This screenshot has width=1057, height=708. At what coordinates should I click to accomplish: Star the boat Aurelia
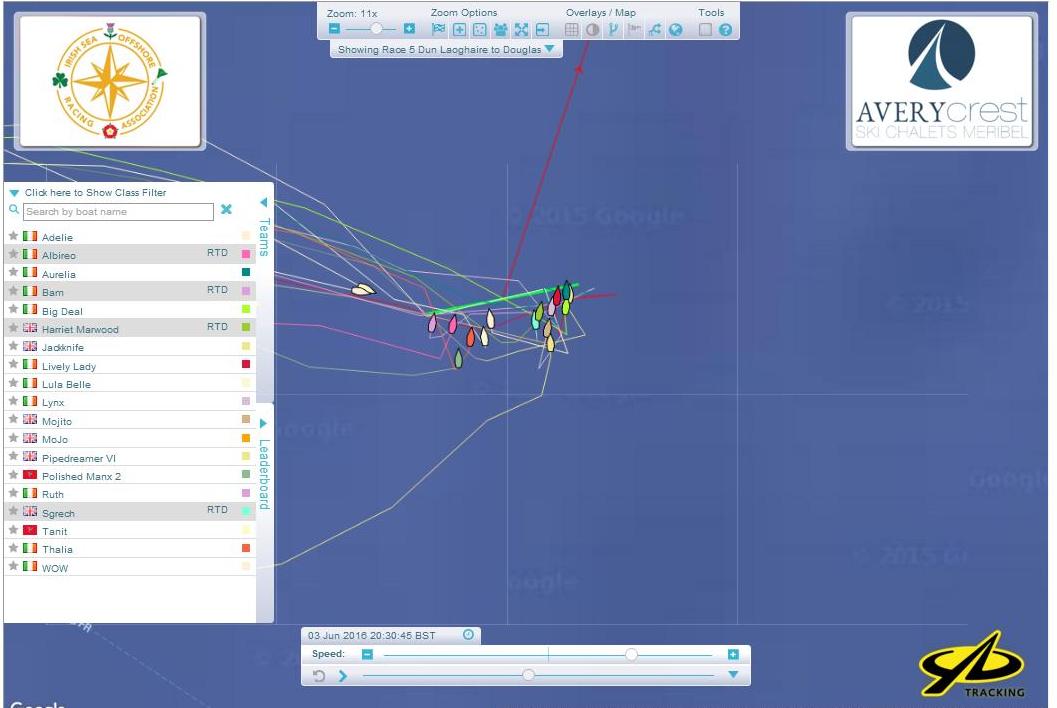pos(13,272)
